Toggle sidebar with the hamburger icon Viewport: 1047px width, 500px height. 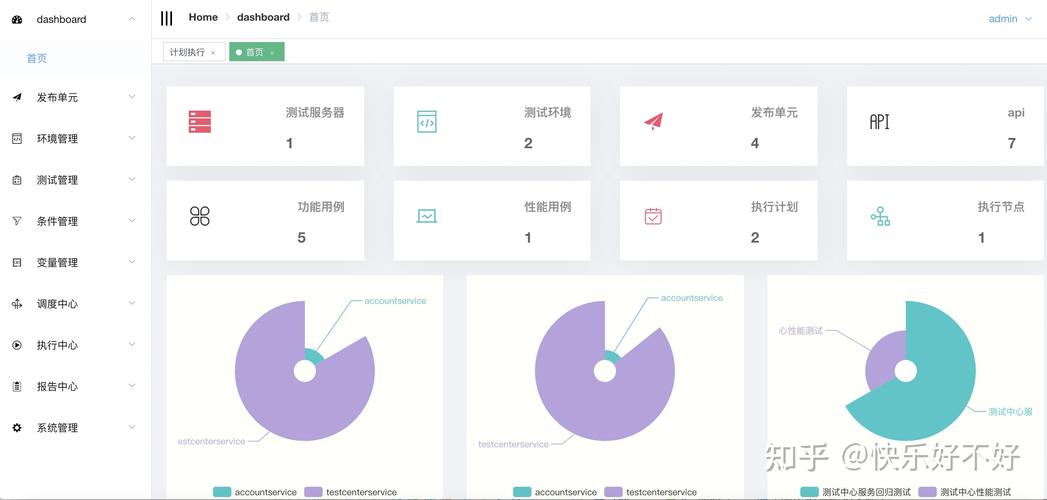tap(166, 18)
